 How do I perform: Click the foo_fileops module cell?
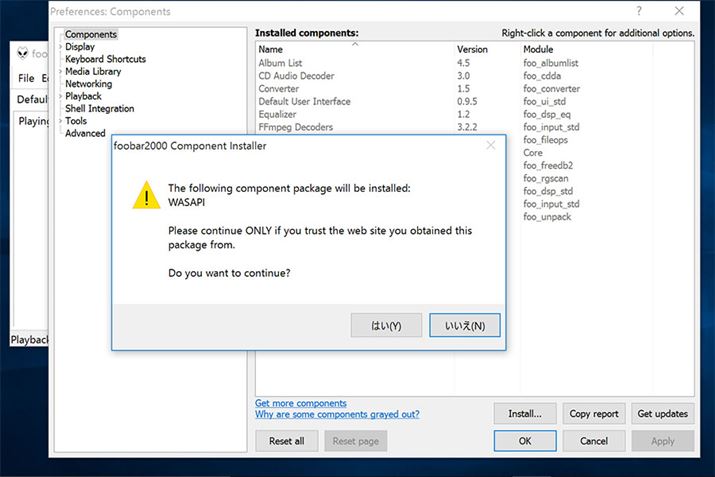point(545,140)
